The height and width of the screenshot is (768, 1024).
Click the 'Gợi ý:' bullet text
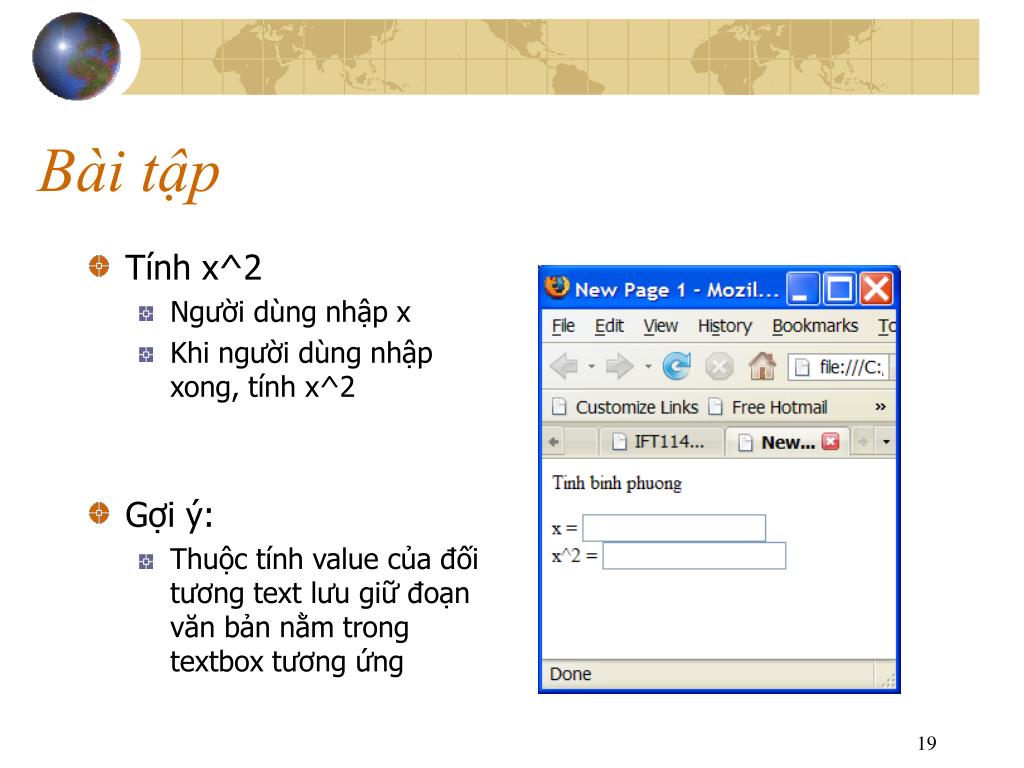[x=169, y=515]
